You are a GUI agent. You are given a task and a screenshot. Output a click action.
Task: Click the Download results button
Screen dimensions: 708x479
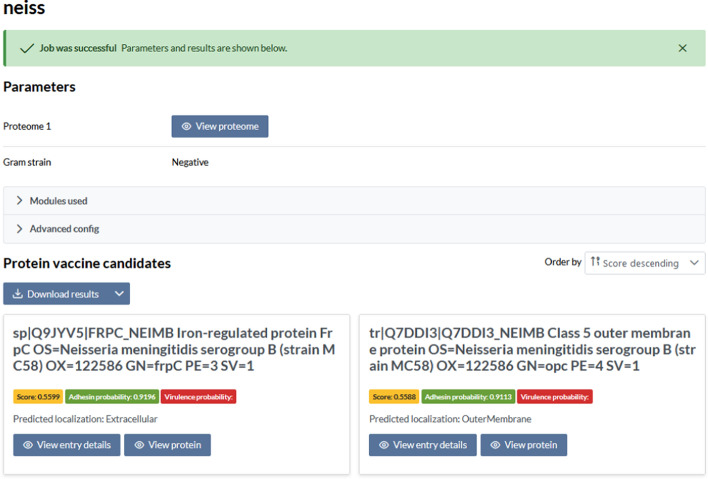(54, 294)
